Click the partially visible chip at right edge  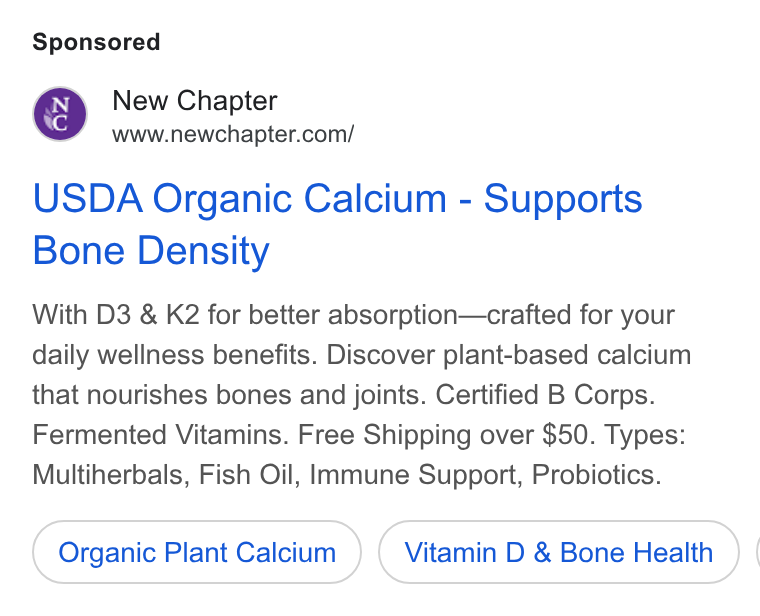point(758,552)
